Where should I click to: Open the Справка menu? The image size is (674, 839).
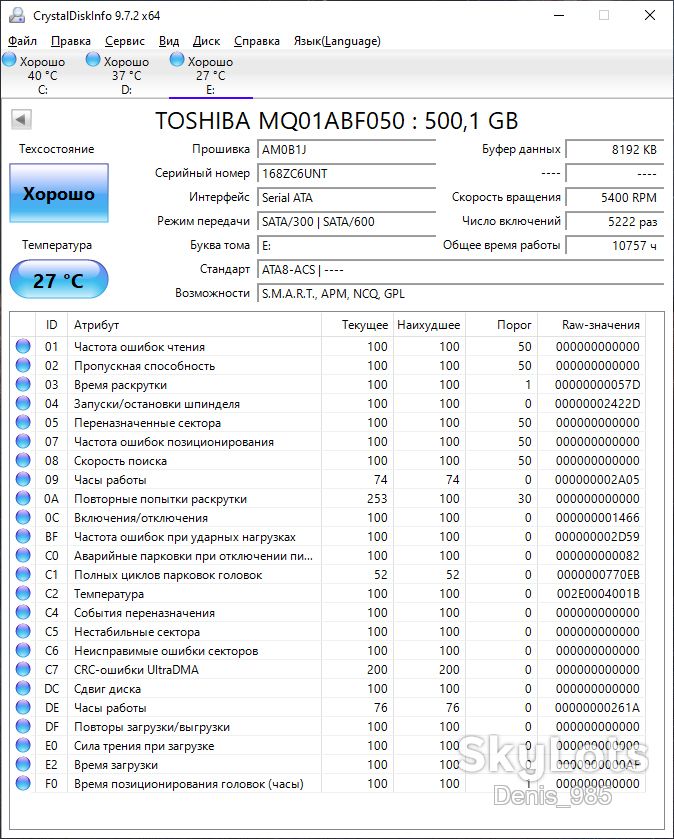coord(257,41)
